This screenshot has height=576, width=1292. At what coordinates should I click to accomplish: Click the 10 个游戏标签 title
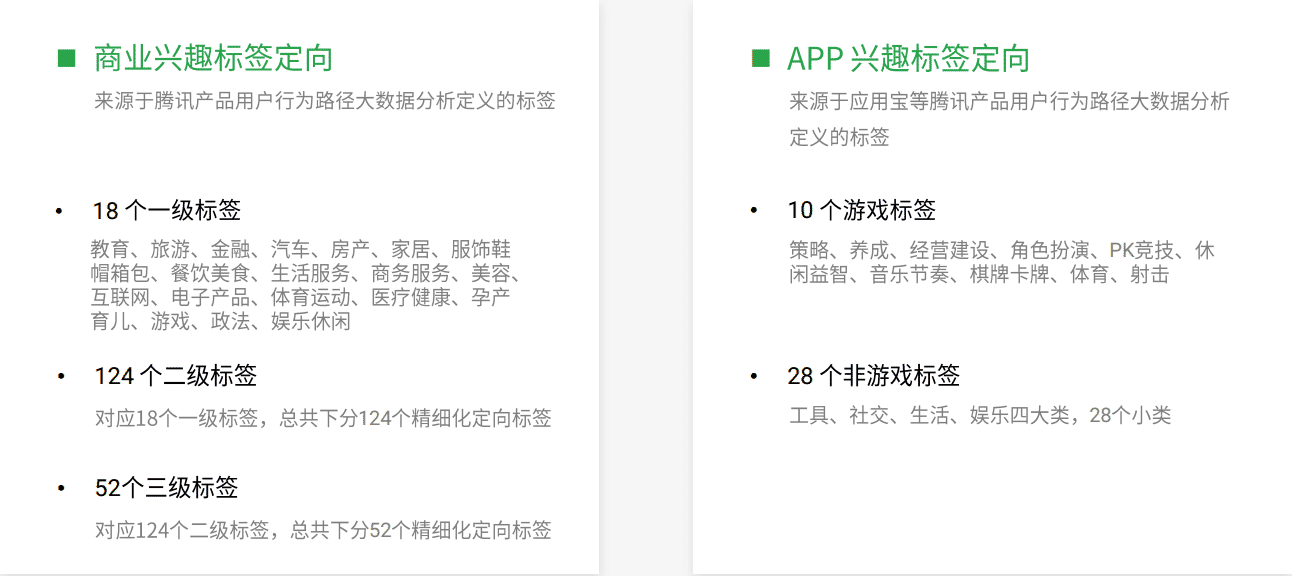pos(862,211)
